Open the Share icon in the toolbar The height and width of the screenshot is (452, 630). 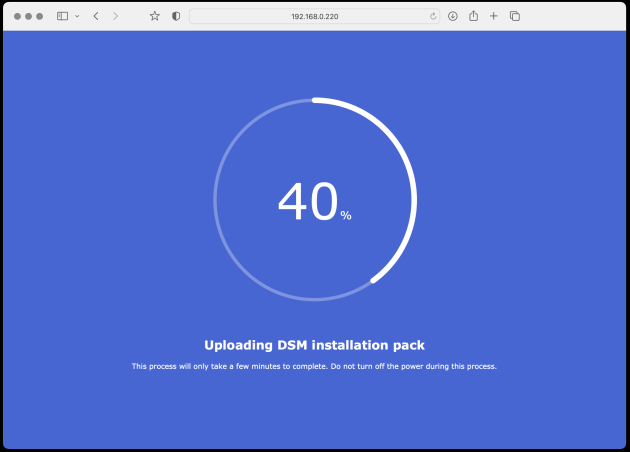pyautogui.click(x=474, y=16)
